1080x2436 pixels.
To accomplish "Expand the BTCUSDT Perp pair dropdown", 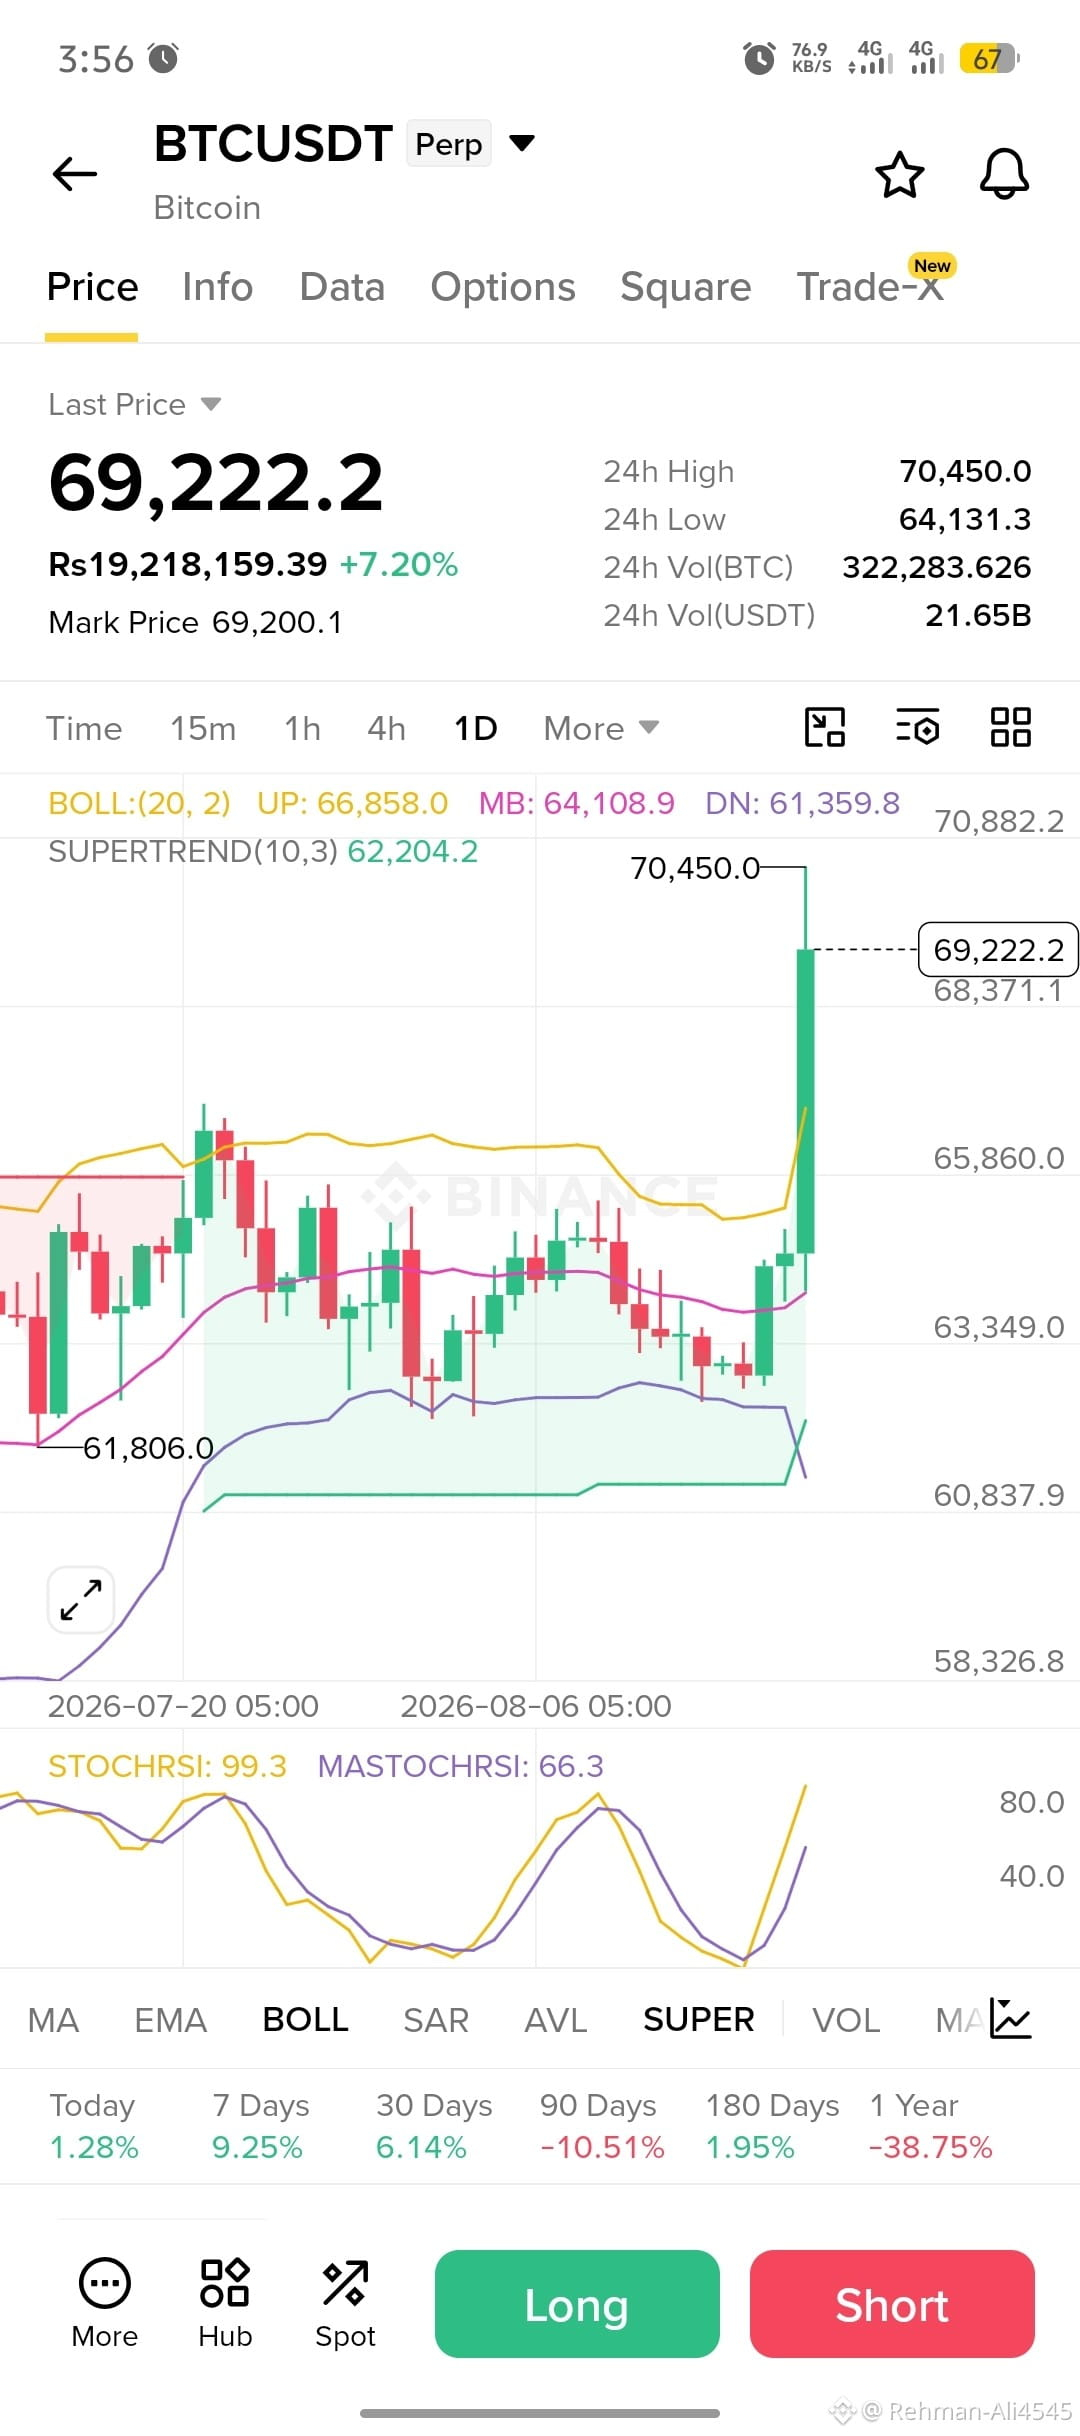I will (x=521, y=143).
